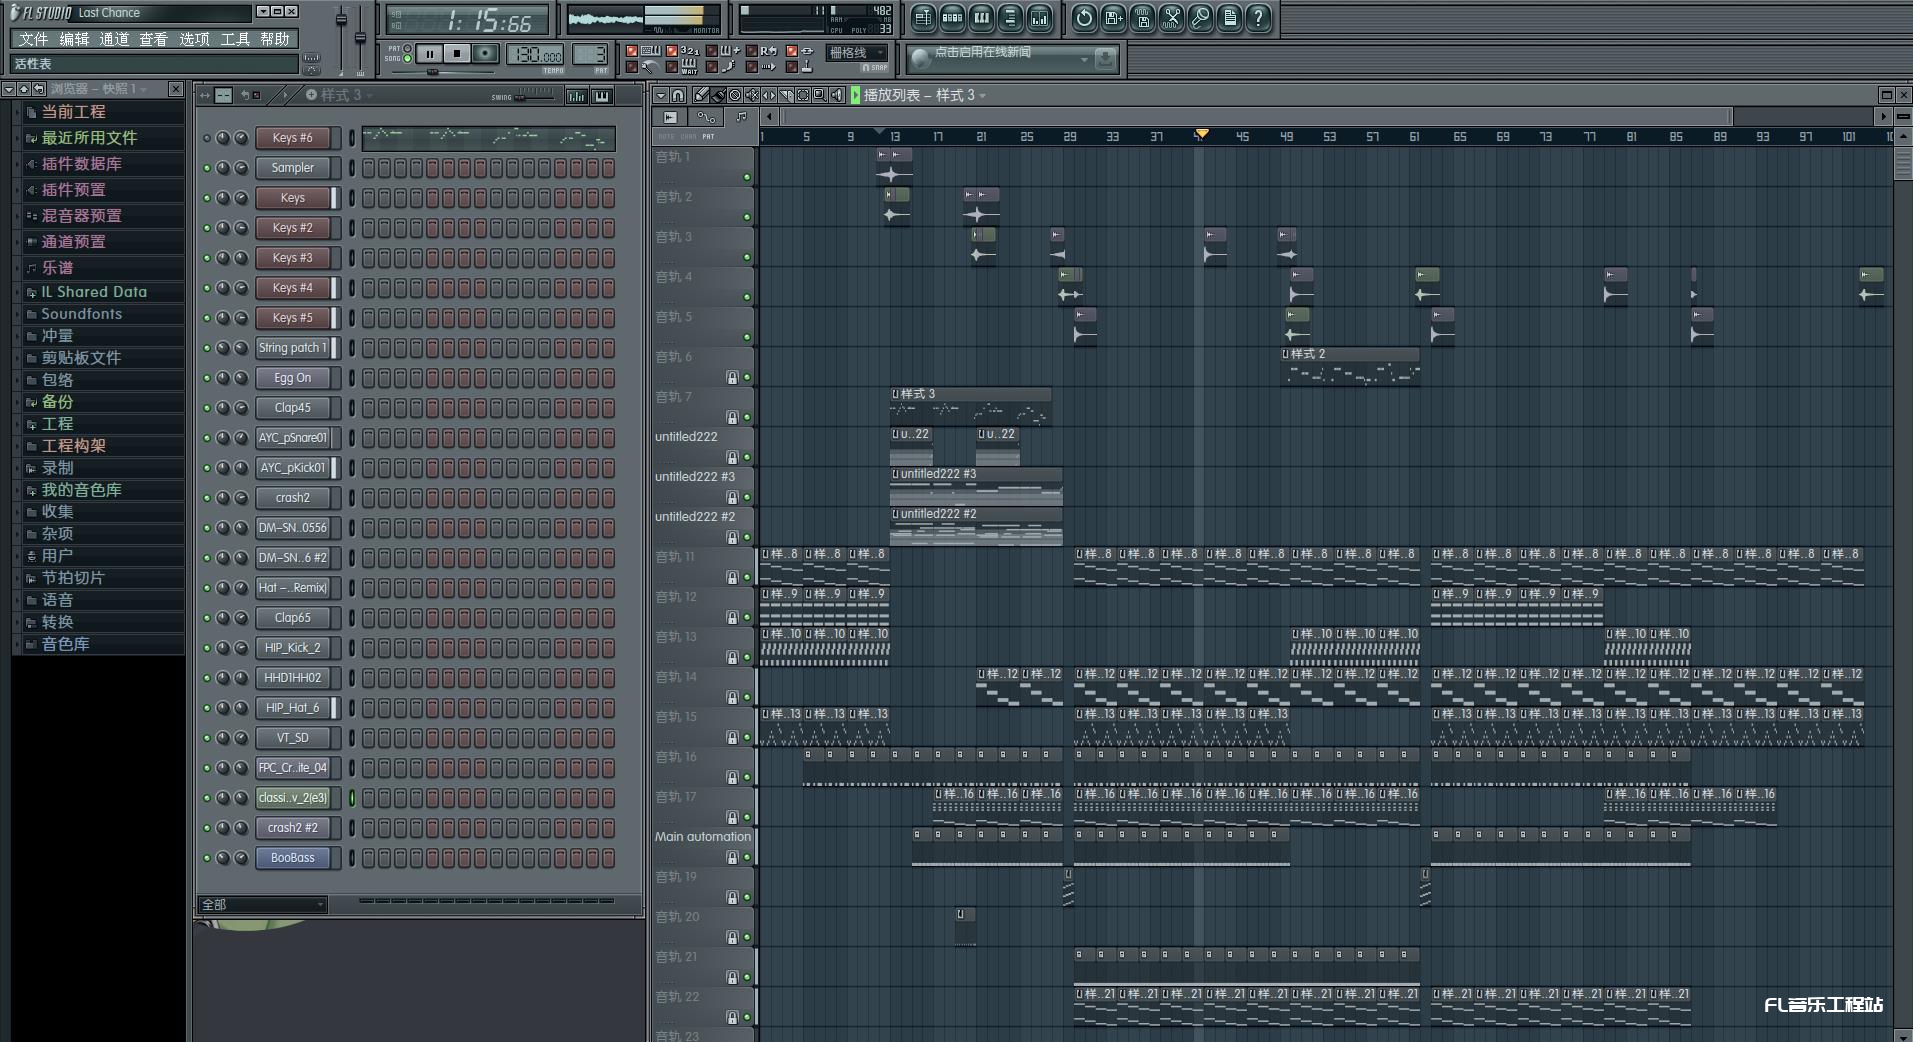Select the delete tool in playlist toolbar
This screenshot has height=1042, width=1913.
(x=735, y=95)
